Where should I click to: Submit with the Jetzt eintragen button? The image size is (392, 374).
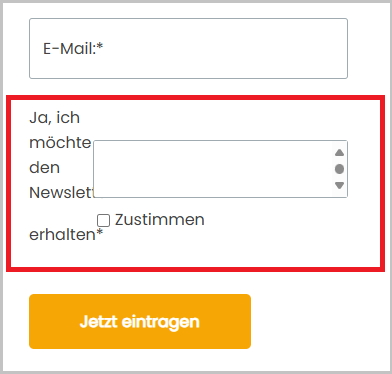click(140, 321)
